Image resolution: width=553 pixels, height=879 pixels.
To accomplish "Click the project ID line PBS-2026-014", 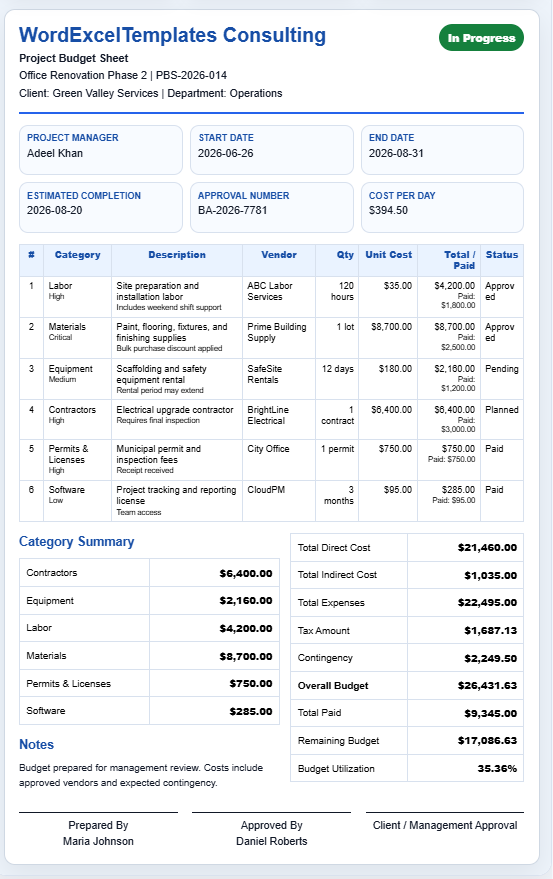I will click(x=123, y=75).
